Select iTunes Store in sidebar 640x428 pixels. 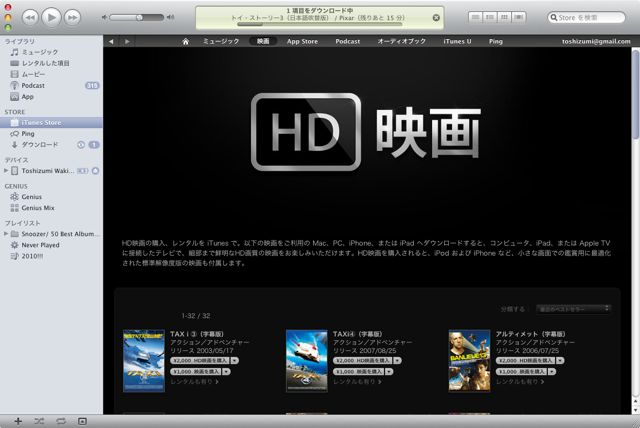click(51, 122)
